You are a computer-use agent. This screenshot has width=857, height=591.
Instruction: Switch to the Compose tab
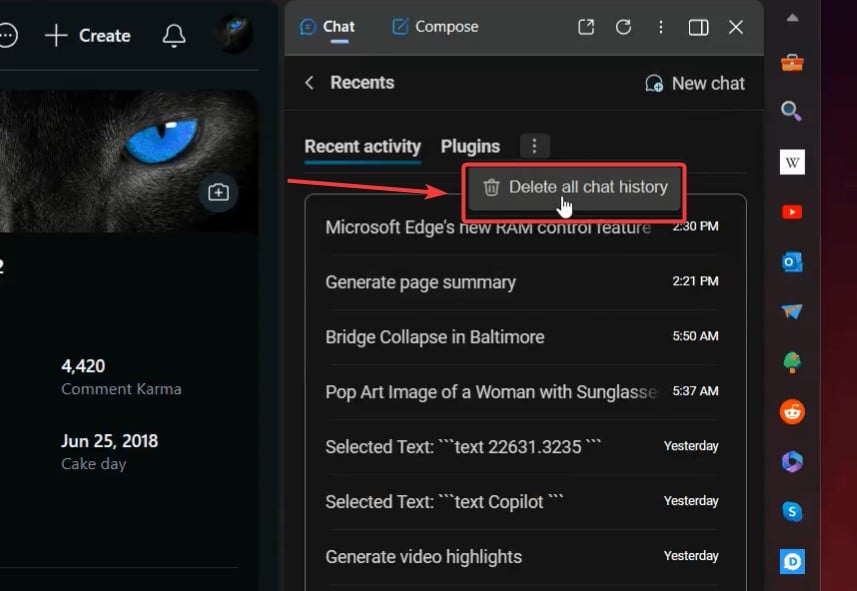(x=435, y=27)
